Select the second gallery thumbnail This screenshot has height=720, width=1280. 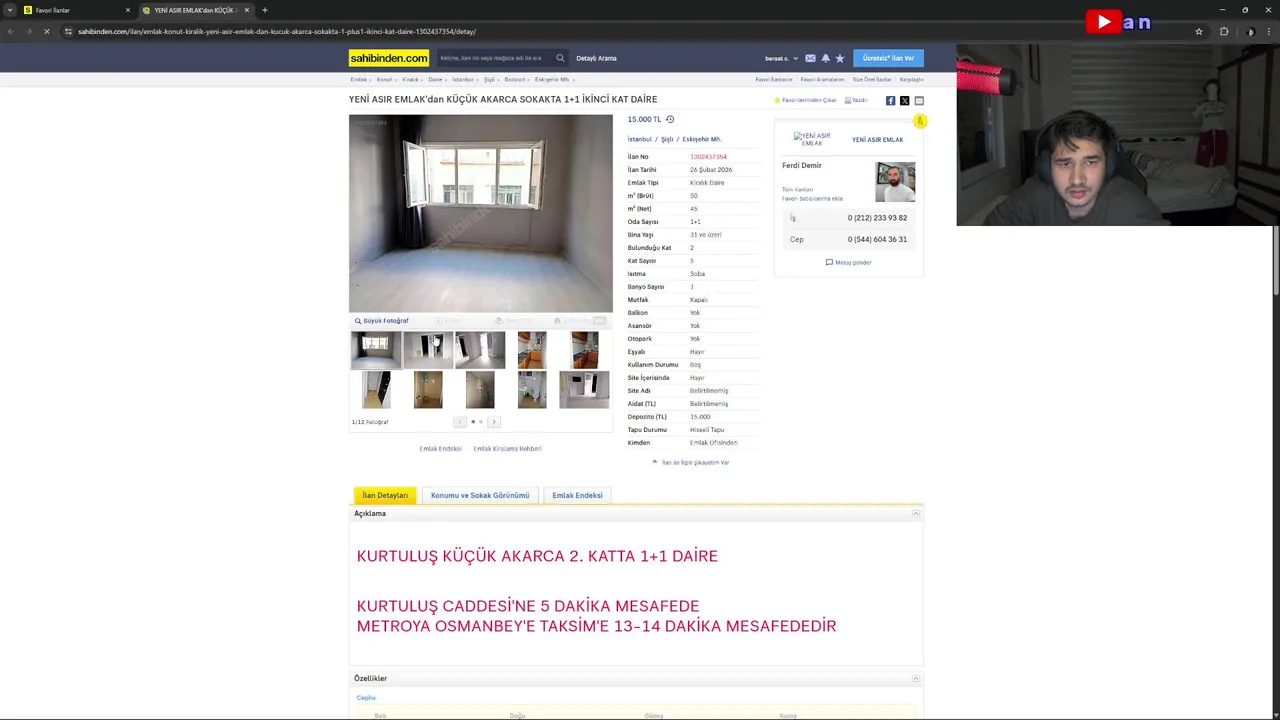[x=428, y=350]
